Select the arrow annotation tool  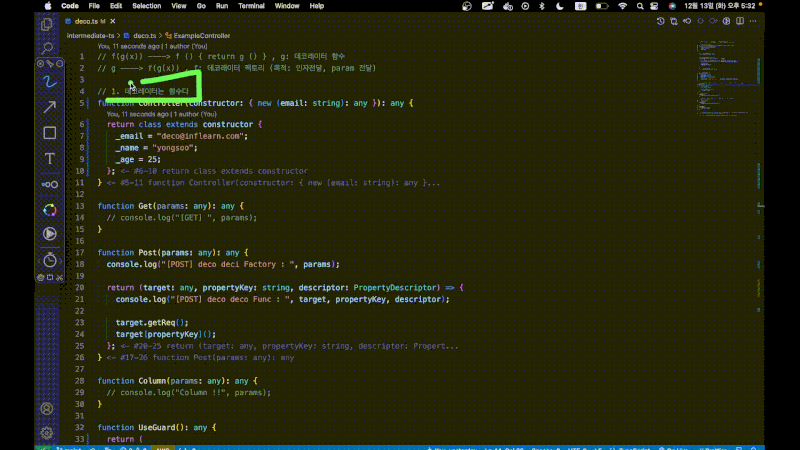click(x=49, y=105)
